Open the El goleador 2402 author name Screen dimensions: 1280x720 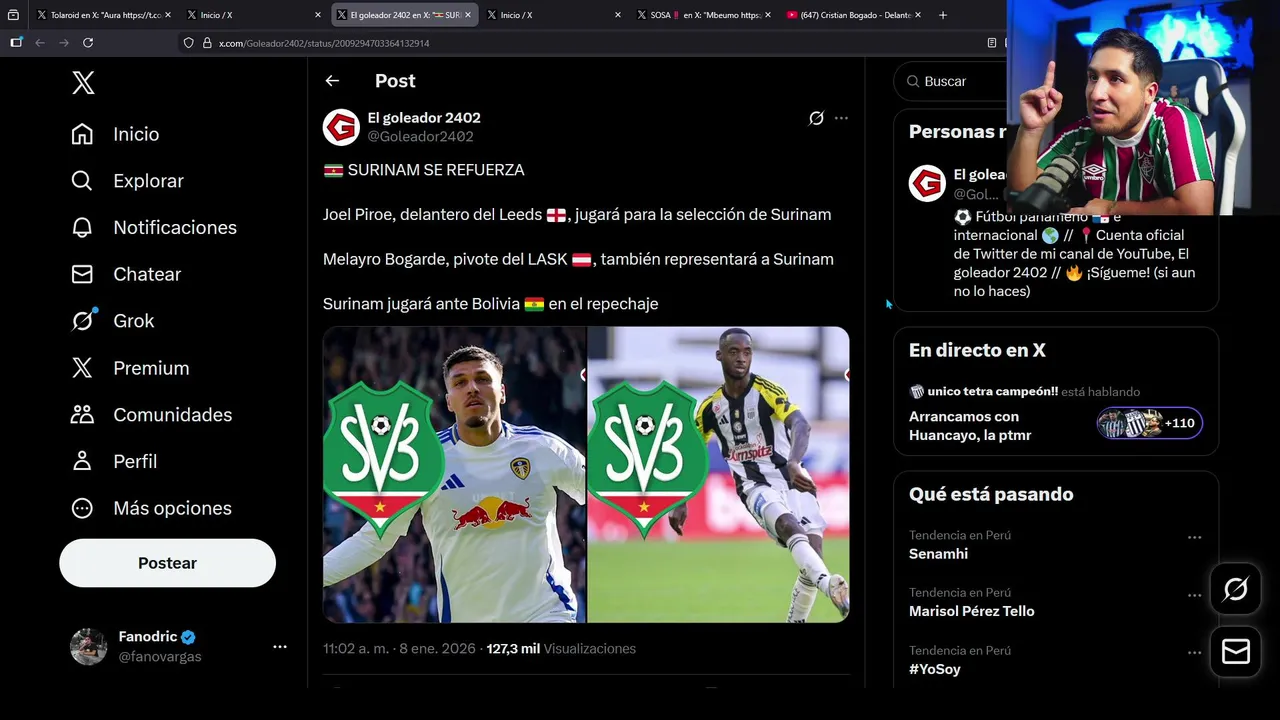tap(424, 117)
